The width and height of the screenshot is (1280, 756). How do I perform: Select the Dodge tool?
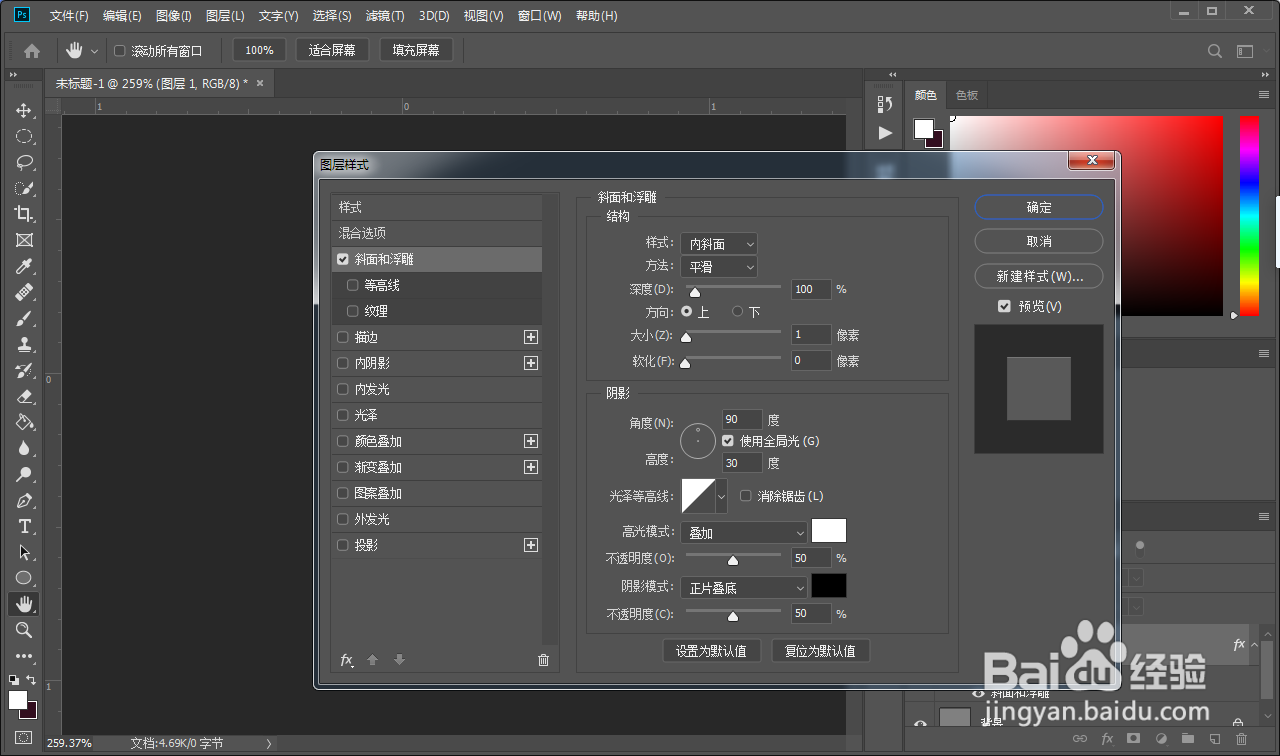24,474
